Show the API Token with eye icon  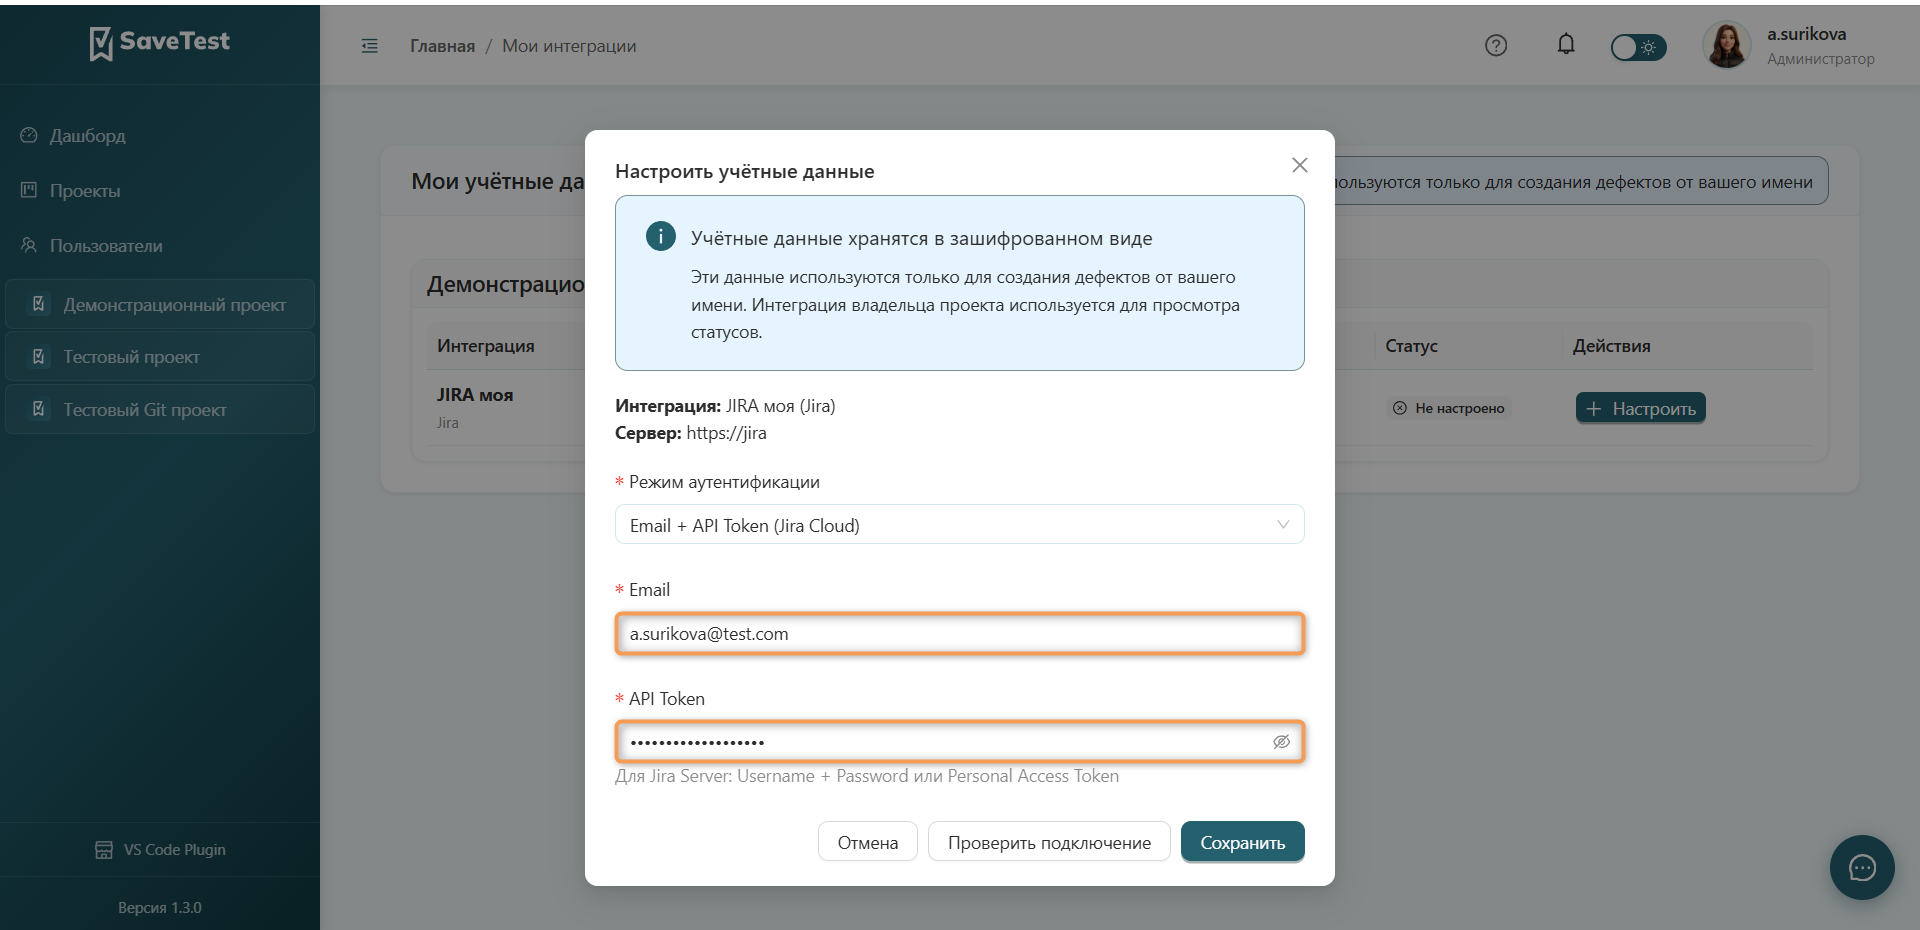coord(1281,742)
